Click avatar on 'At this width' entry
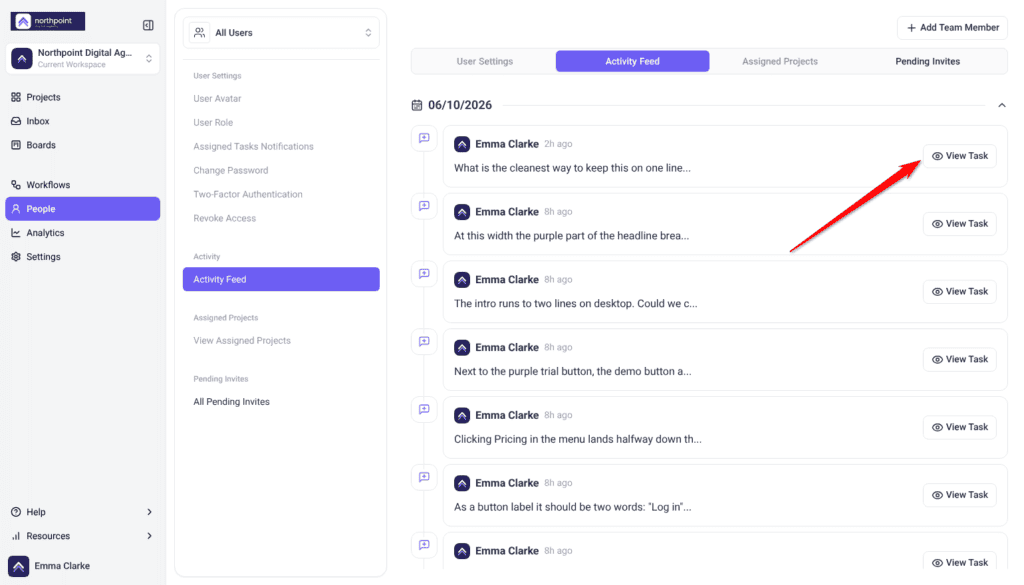1024x585 pixels. click(x=462, y=212)
